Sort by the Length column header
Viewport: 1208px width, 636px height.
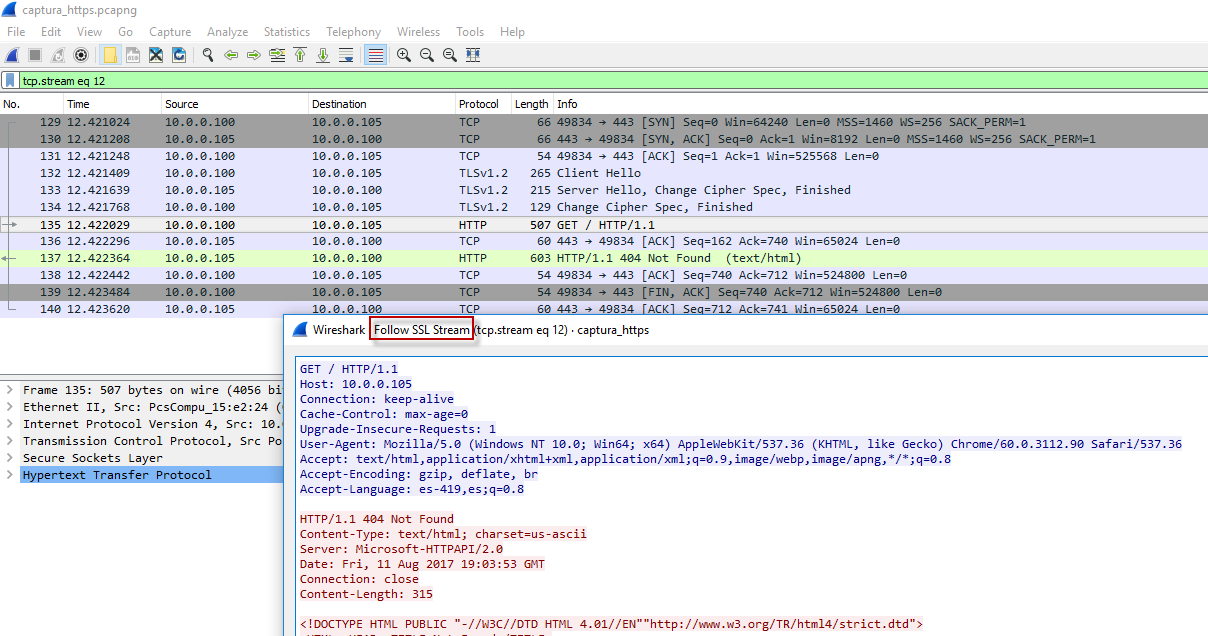tap(532, 104)
